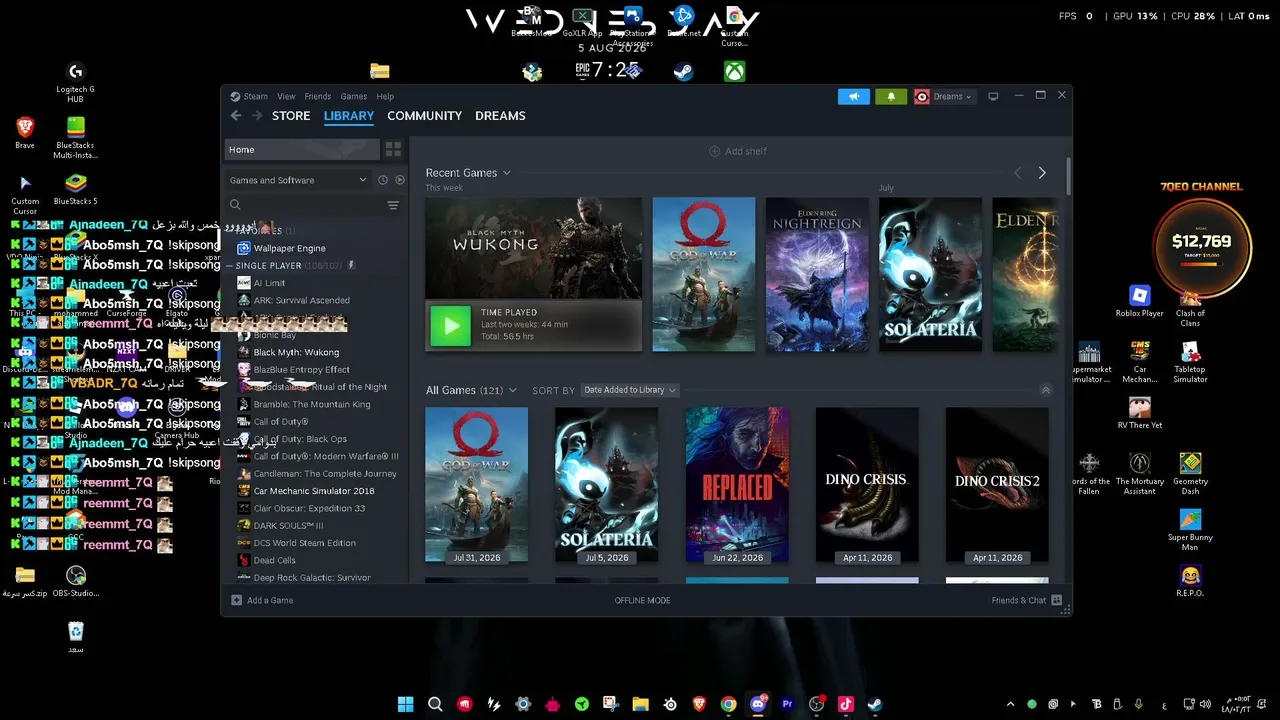Screen dimensions: 1280x720
Task: Collapse the SINGLE PLAYER collection
Action: point(231,266)
